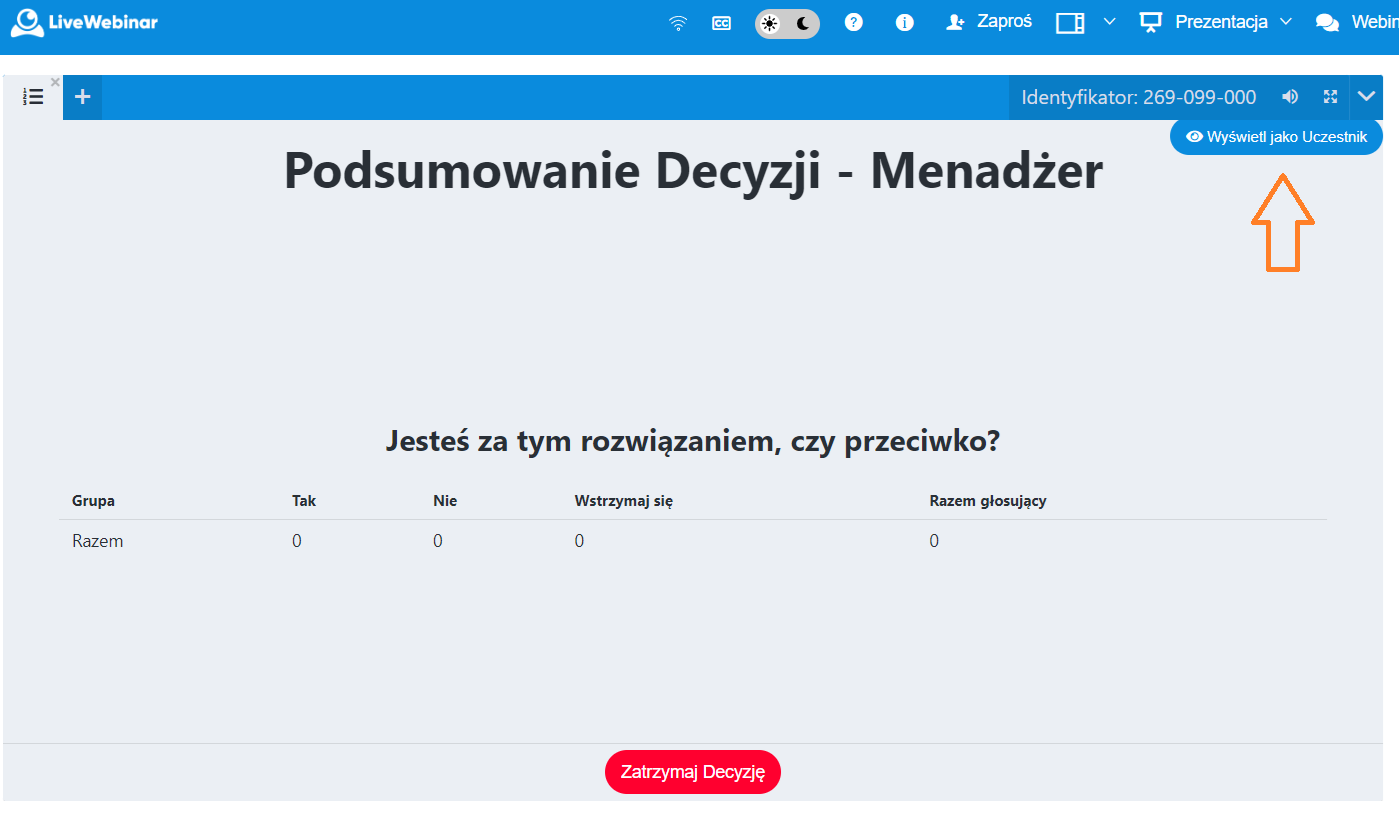Click the Zaproś invite button
This screenshot has height=814, width=1399.
tap(989, 22)
